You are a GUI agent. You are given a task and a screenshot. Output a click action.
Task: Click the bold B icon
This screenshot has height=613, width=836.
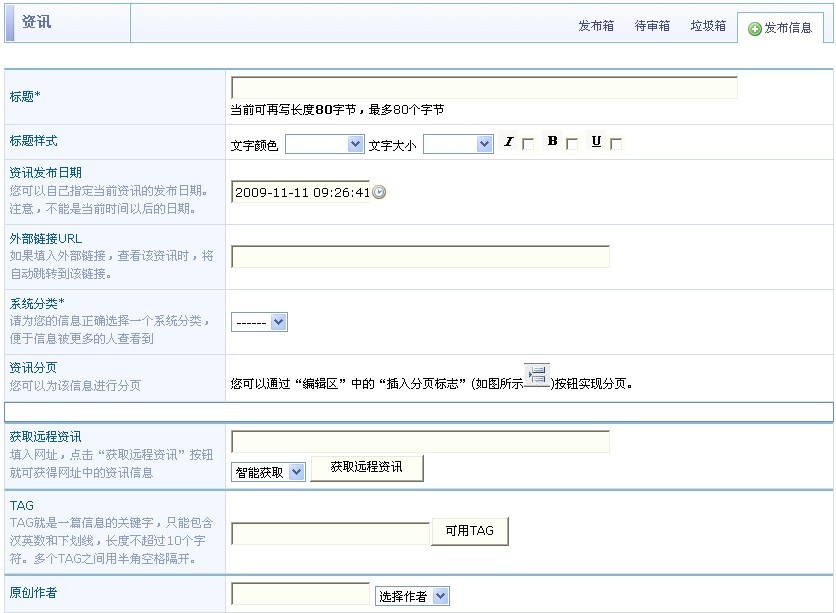pos(552,142)
